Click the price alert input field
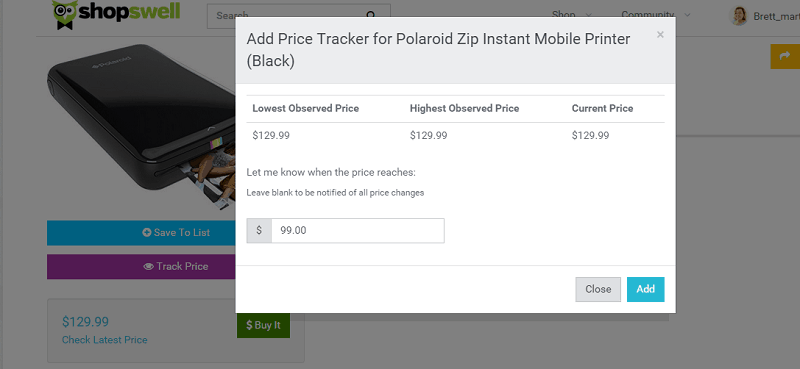The height and width of the screenshot is (369, 800). [x=358, y=231]
